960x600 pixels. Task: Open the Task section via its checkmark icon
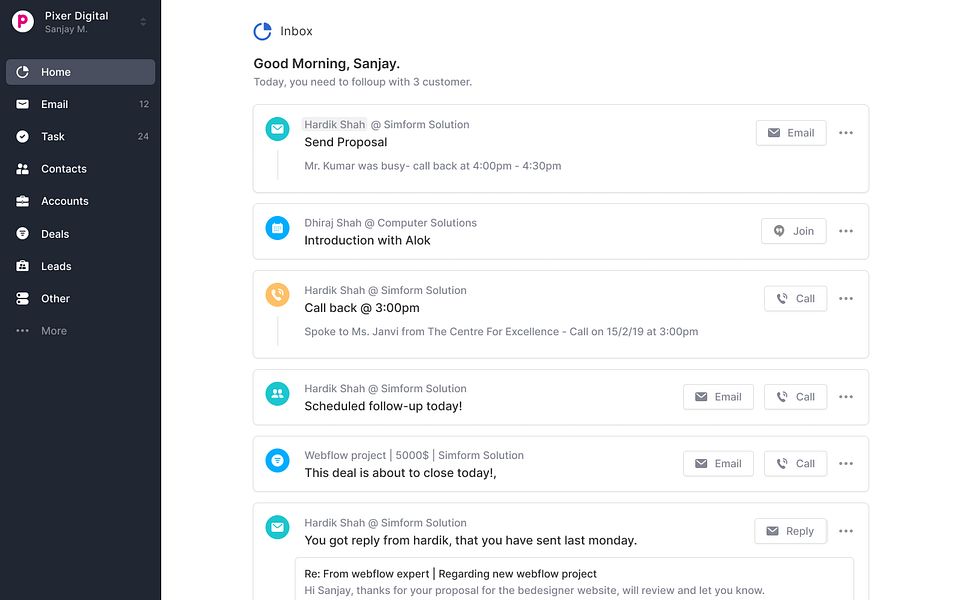click(22, 136)
